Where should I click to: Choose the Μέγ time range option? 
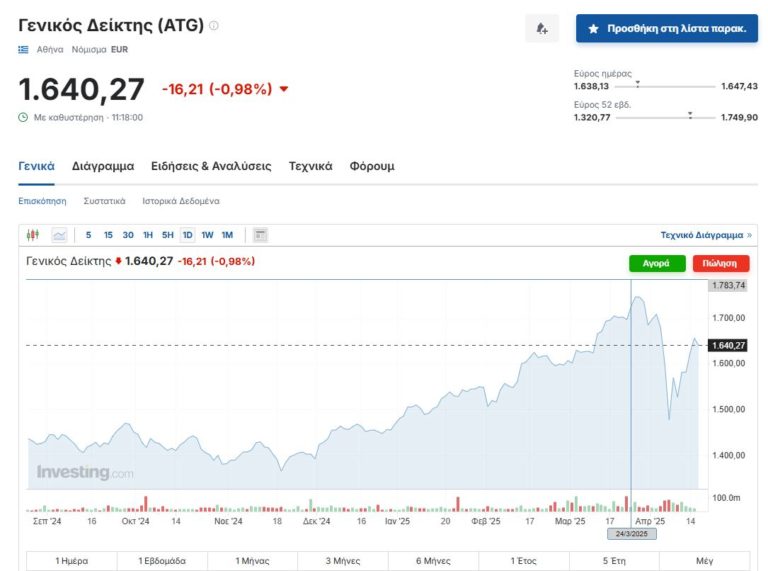[705, 561]
